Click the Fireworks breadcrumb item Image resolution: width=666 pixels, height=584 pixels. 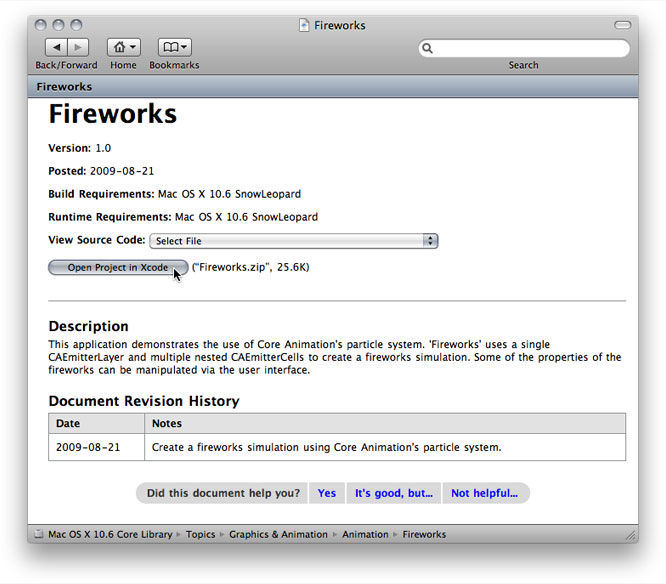click(424, 534)
